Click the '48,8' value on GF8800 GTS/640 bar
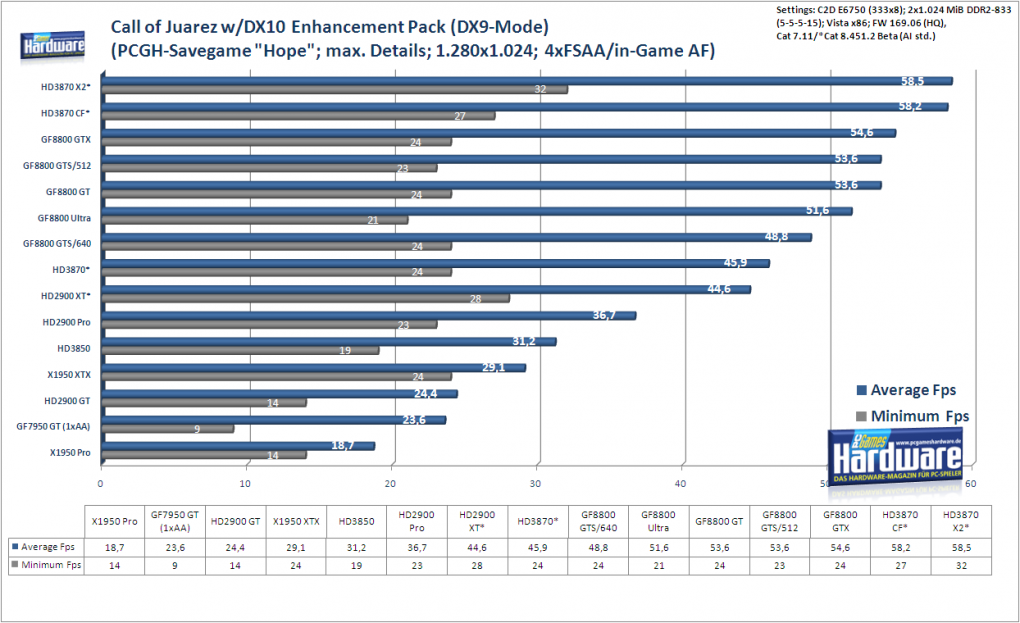The image size is (1020, 623). [777, 237]
